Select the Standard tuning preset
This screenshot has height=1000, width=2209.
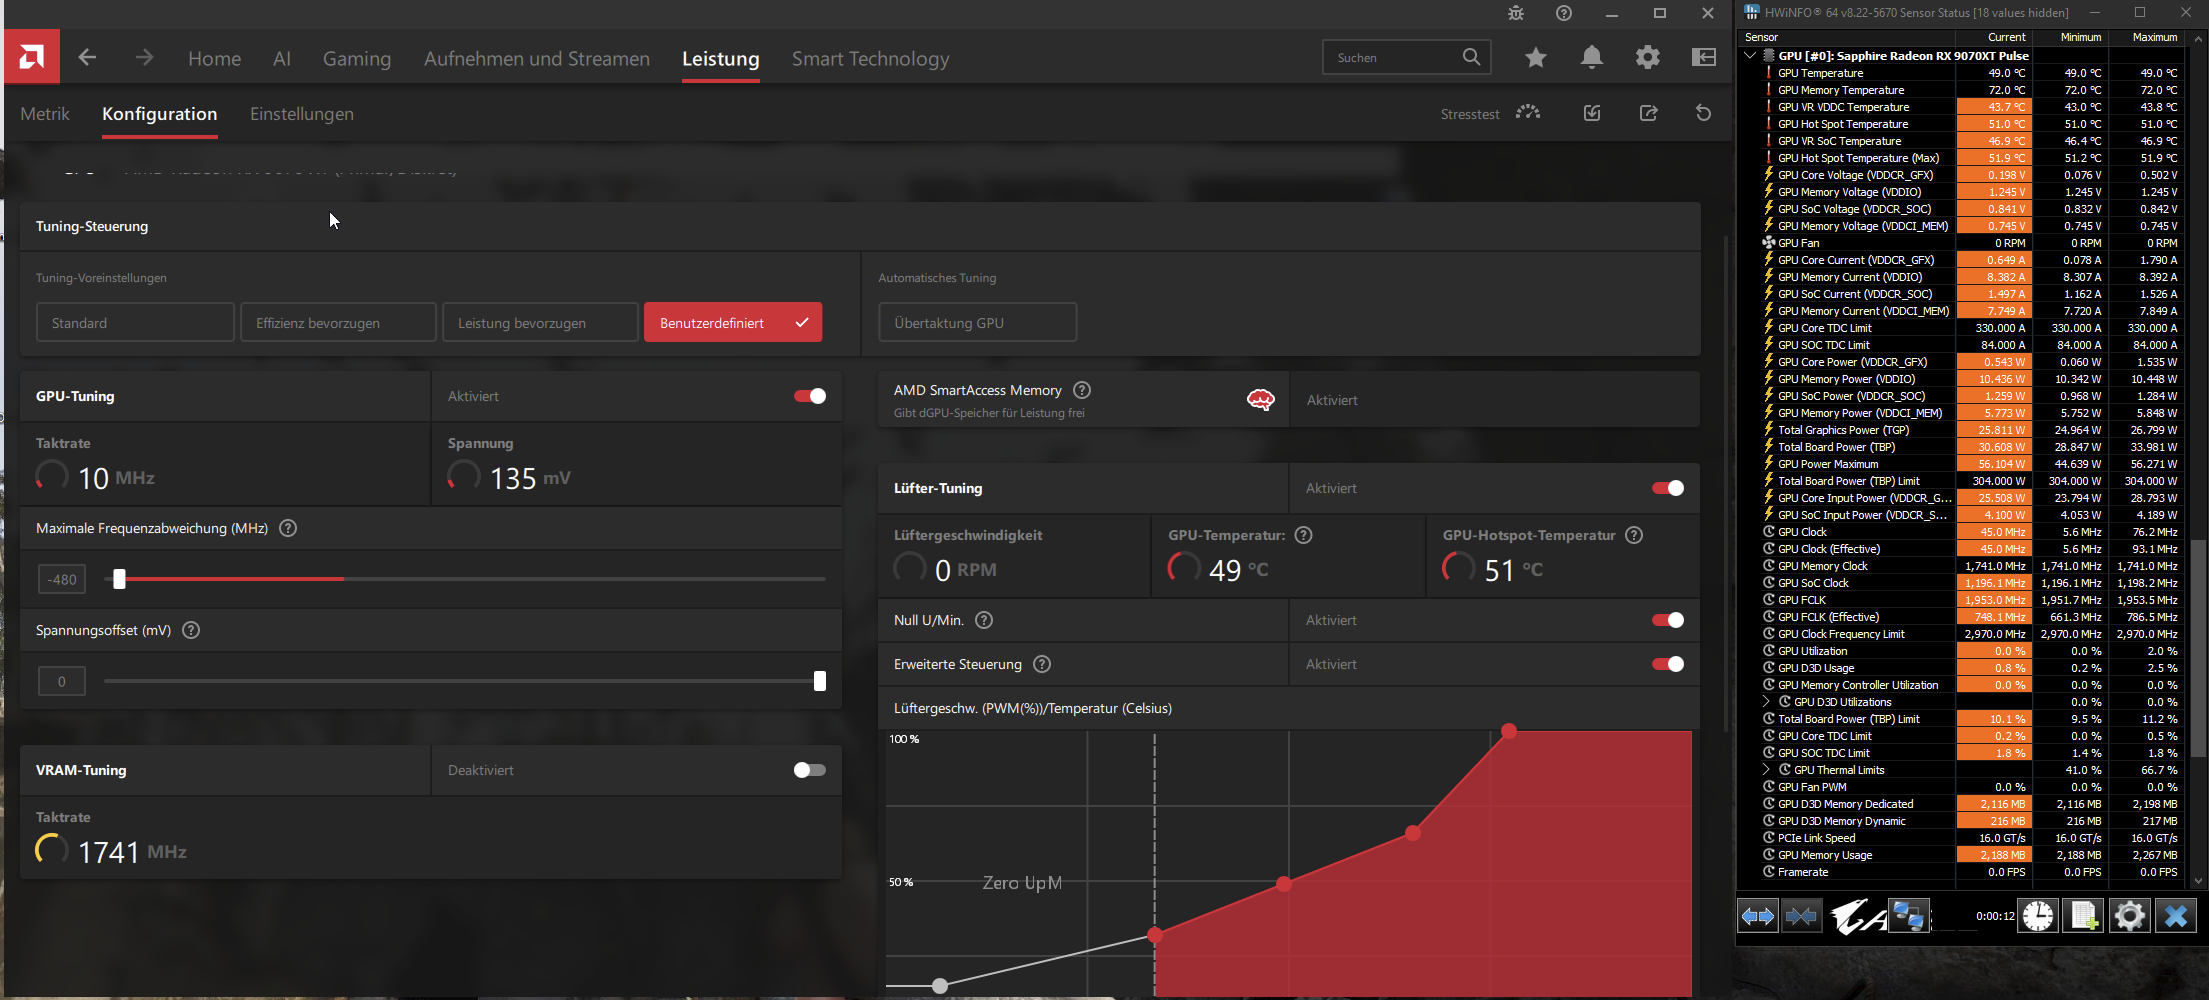135,323
